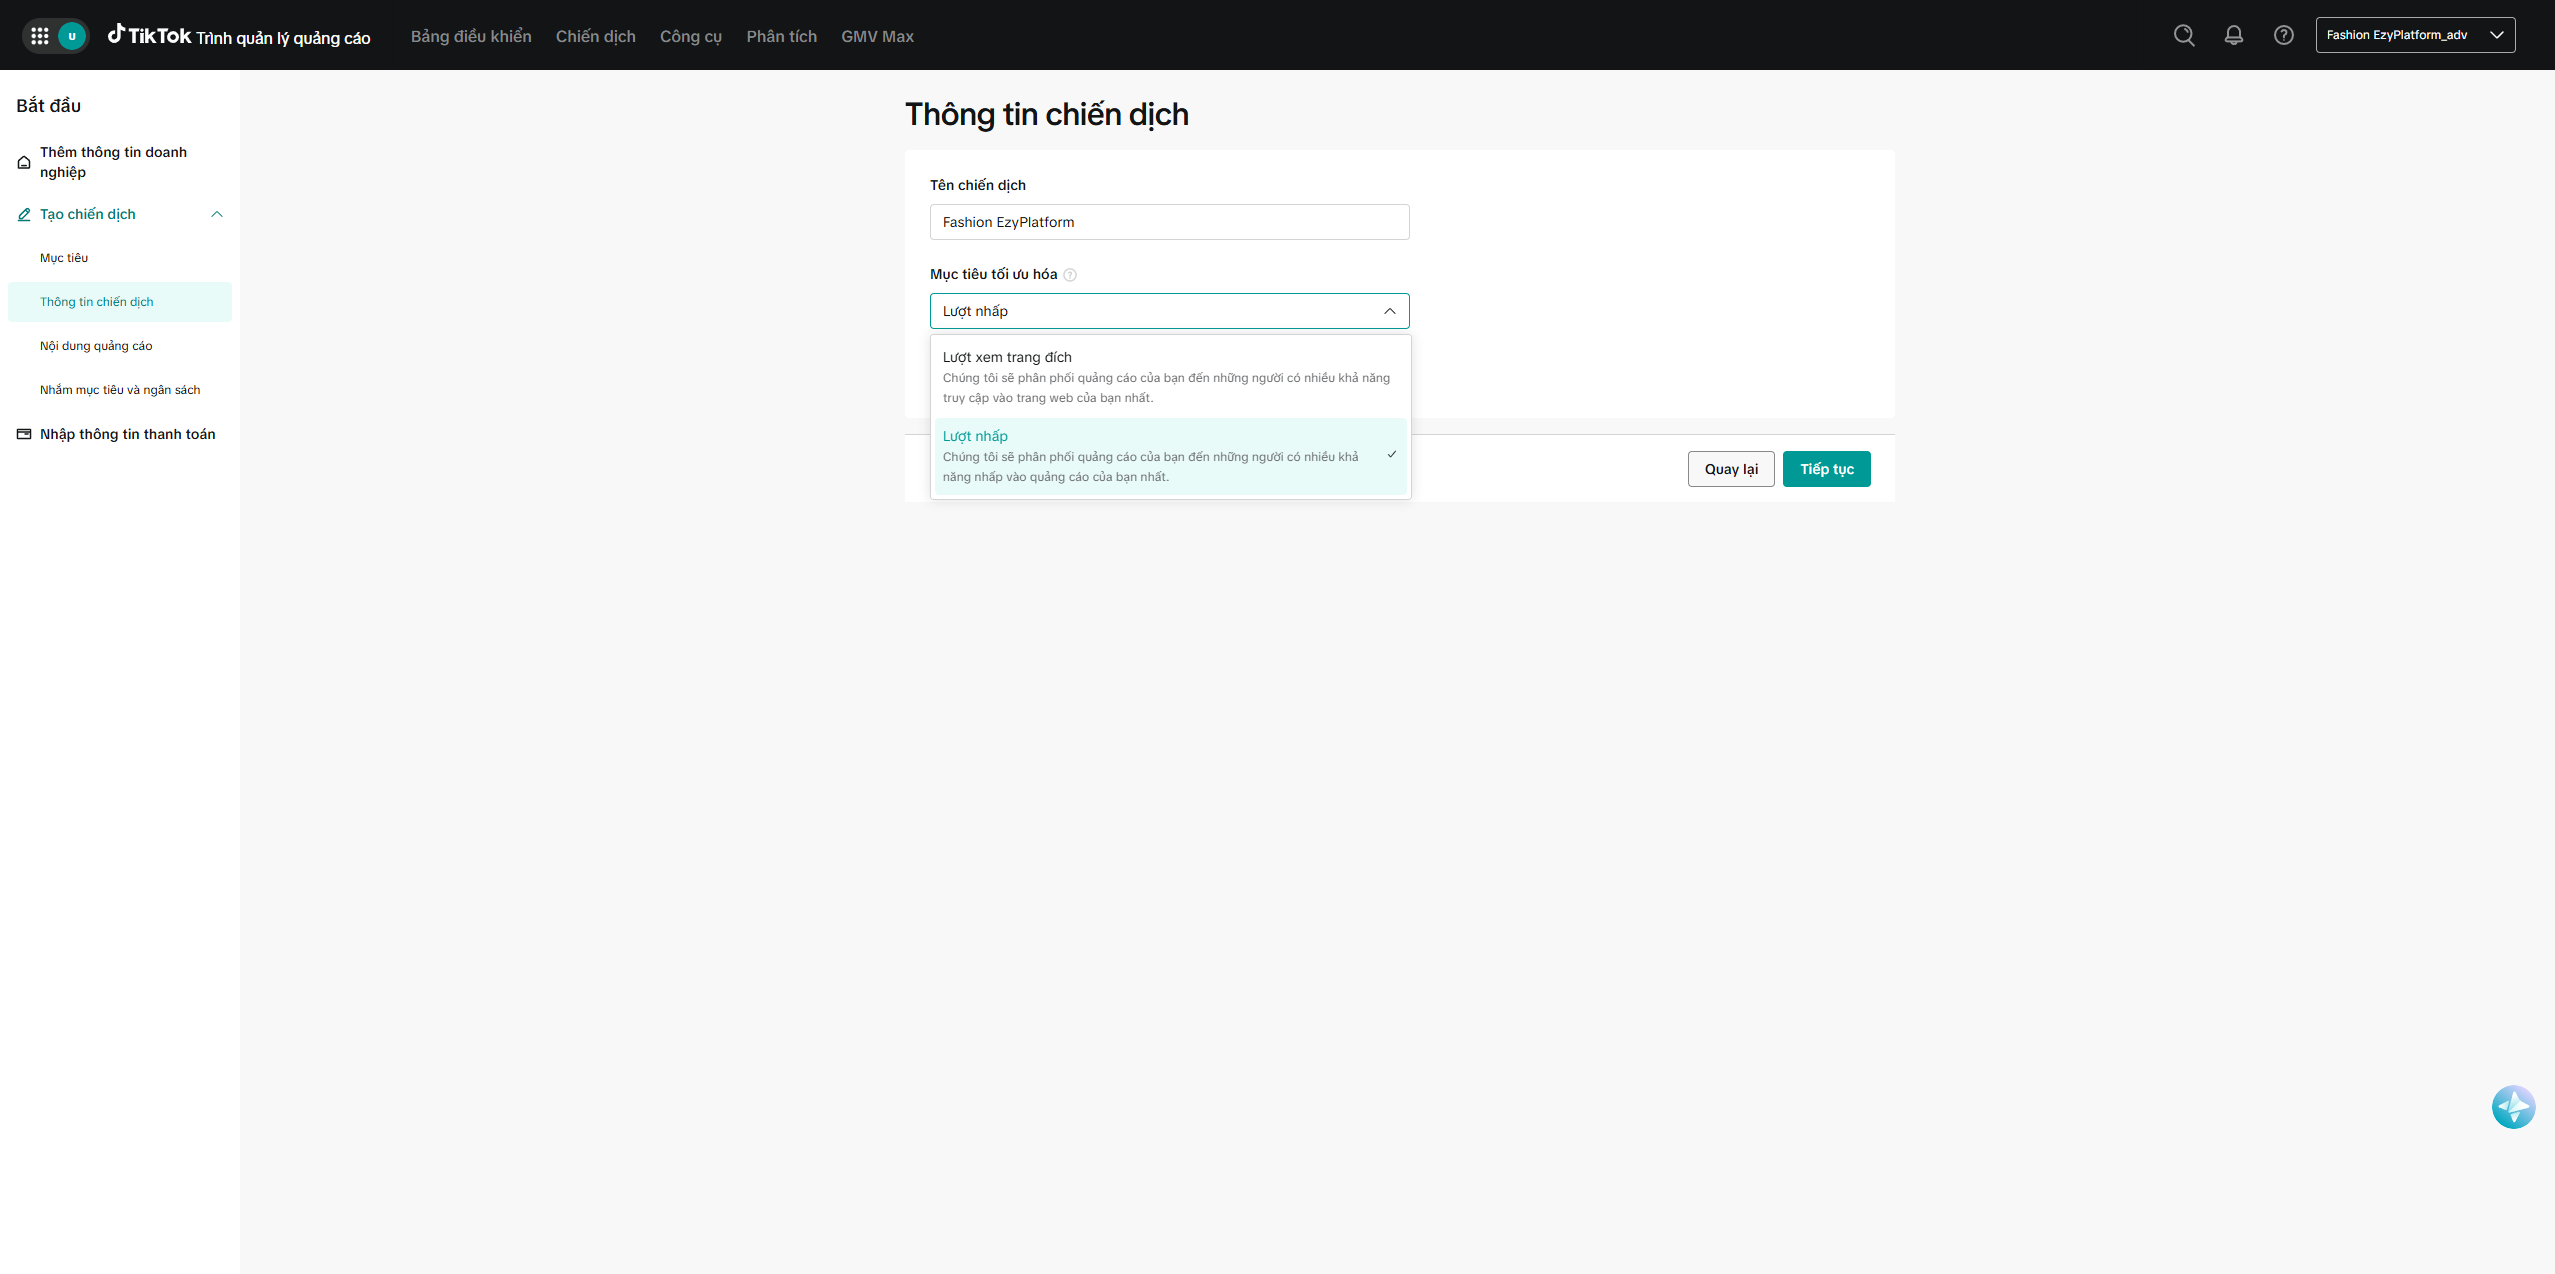Select the Lượt nhấp option in list

click(x=1170, y=456)
